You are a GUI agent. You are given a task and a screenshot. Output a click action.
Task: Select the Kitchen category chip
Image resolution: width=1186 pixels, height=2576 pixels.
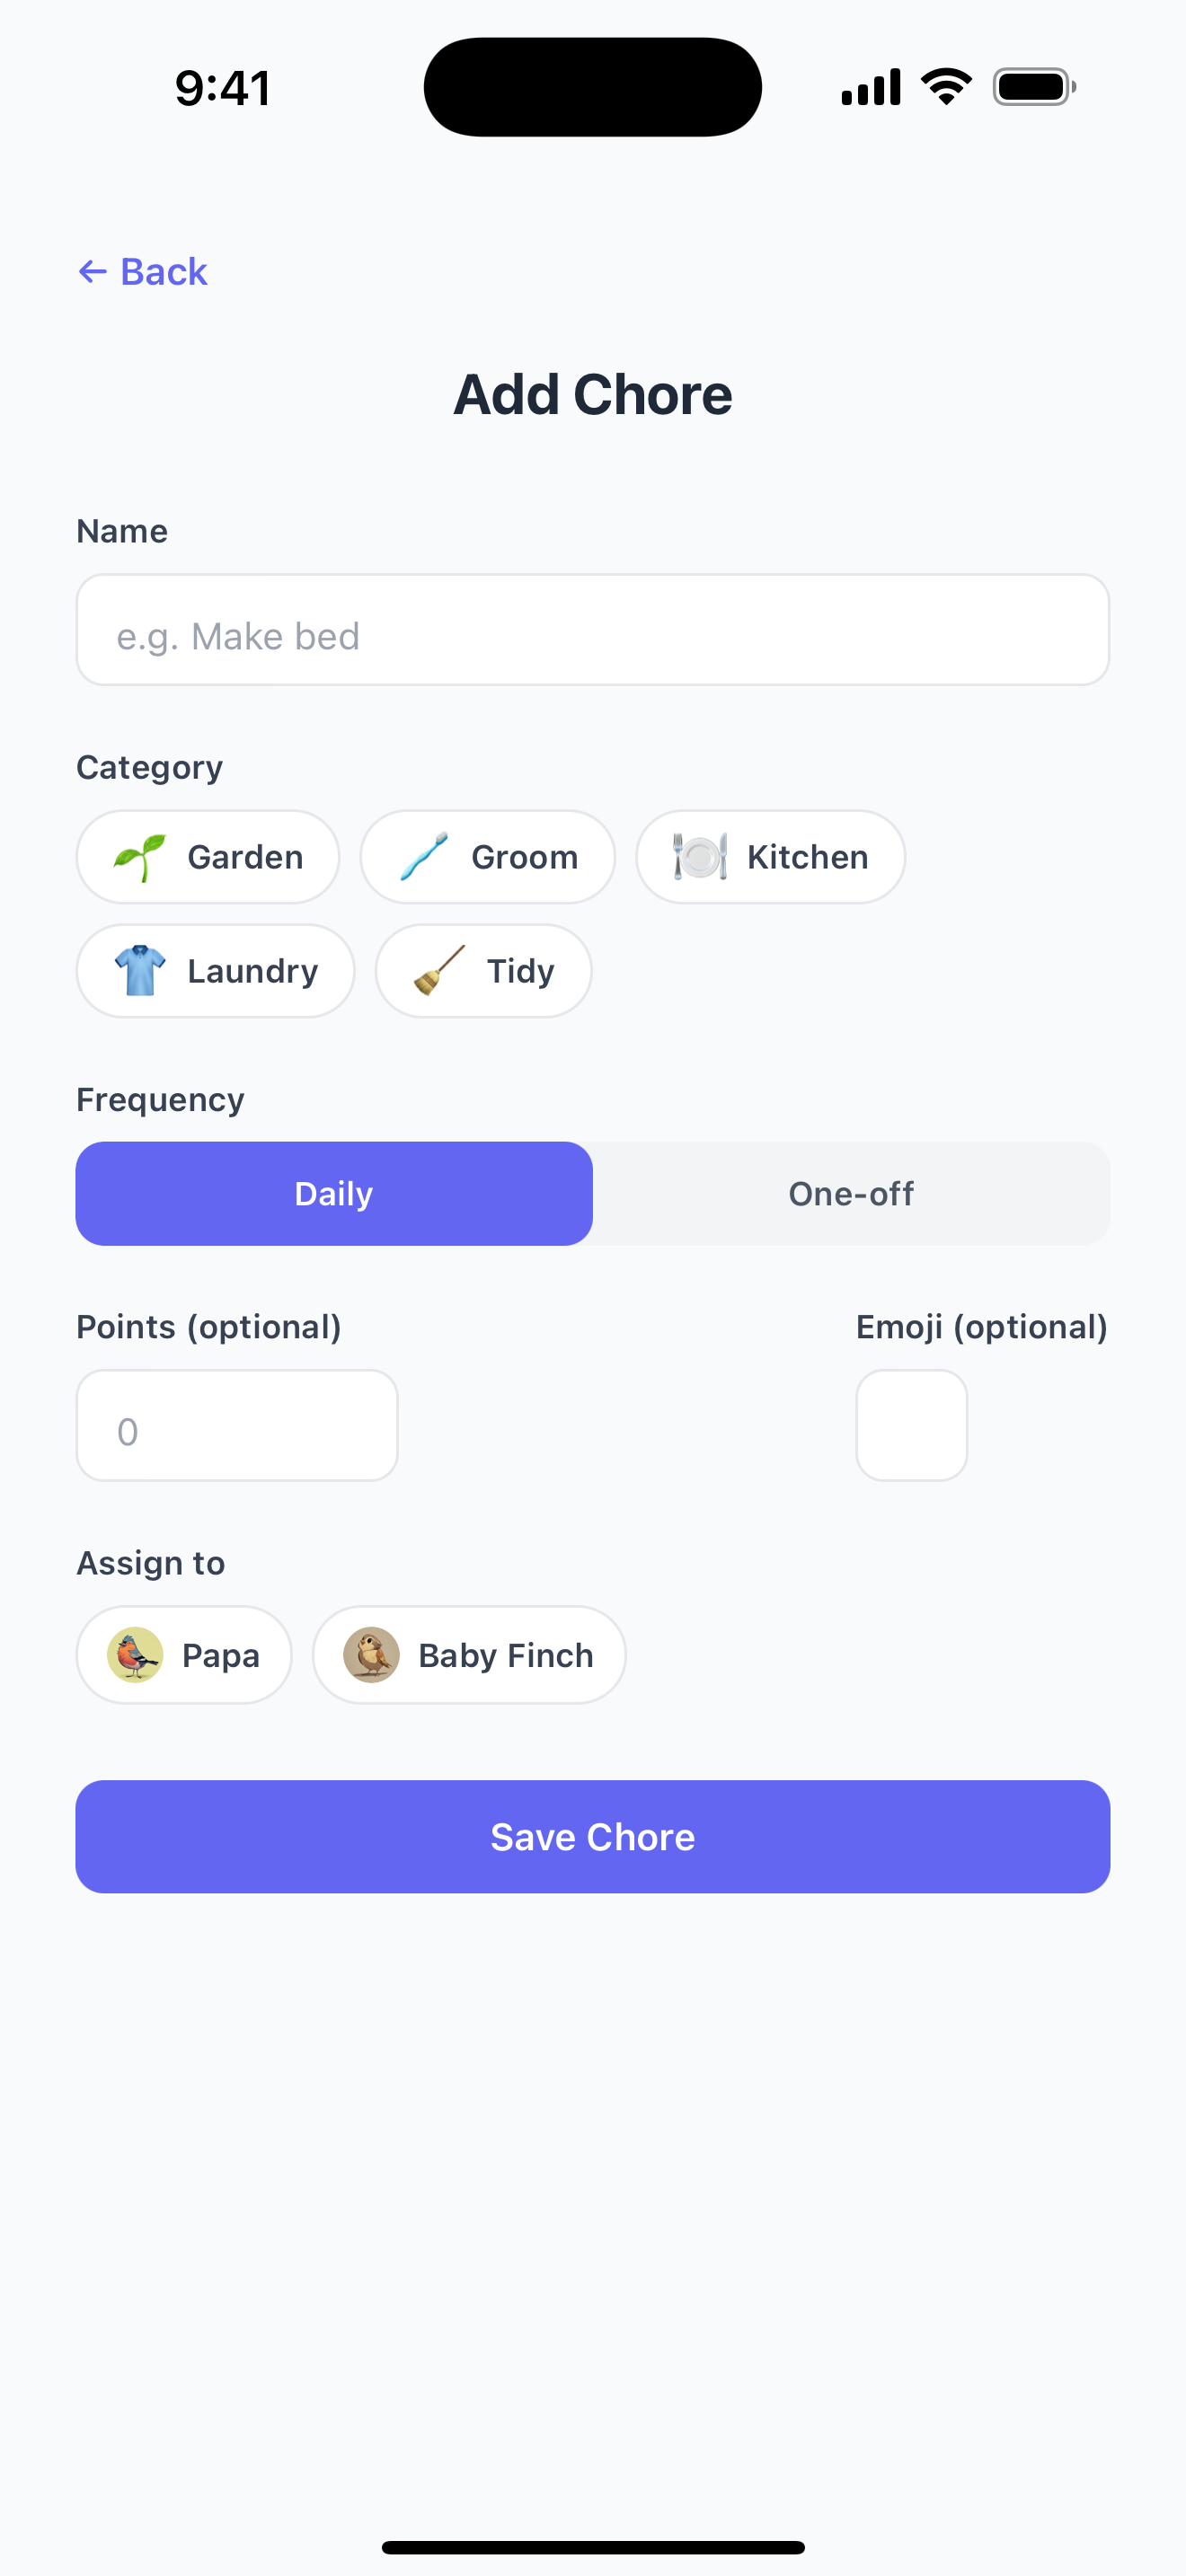point(770,855)
